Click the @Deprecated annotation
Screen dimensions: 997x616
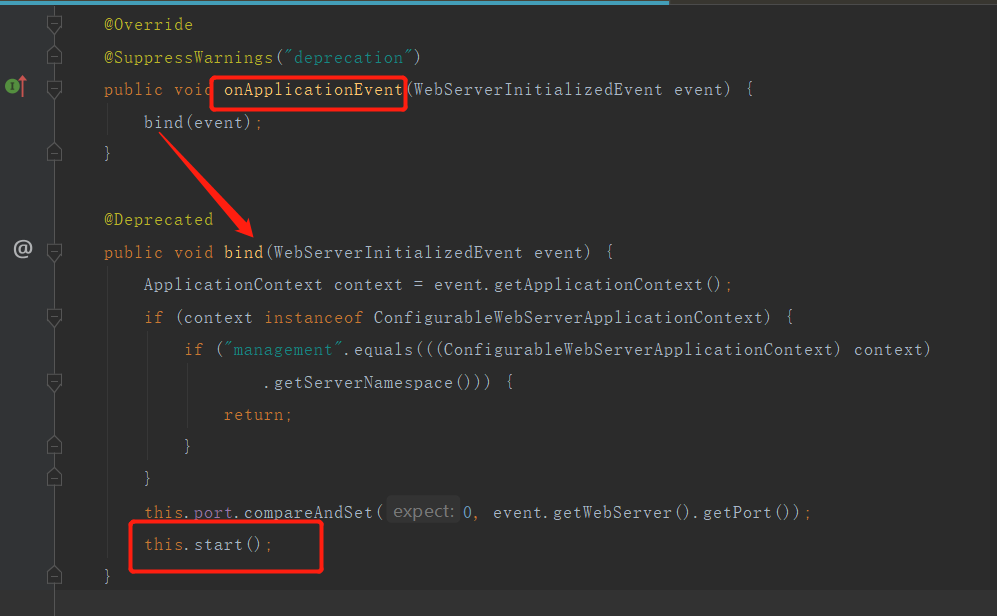[x=158, y=219]
